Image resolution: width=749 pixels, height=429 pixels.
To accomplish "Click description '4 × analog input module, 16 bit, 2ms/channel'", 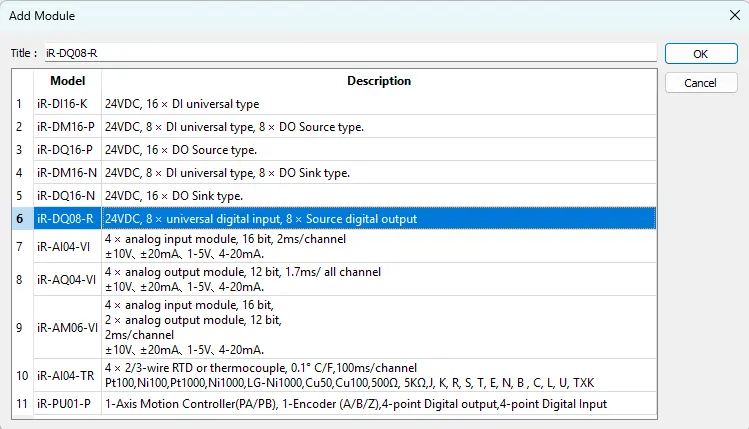I will (x=225, y=239).
